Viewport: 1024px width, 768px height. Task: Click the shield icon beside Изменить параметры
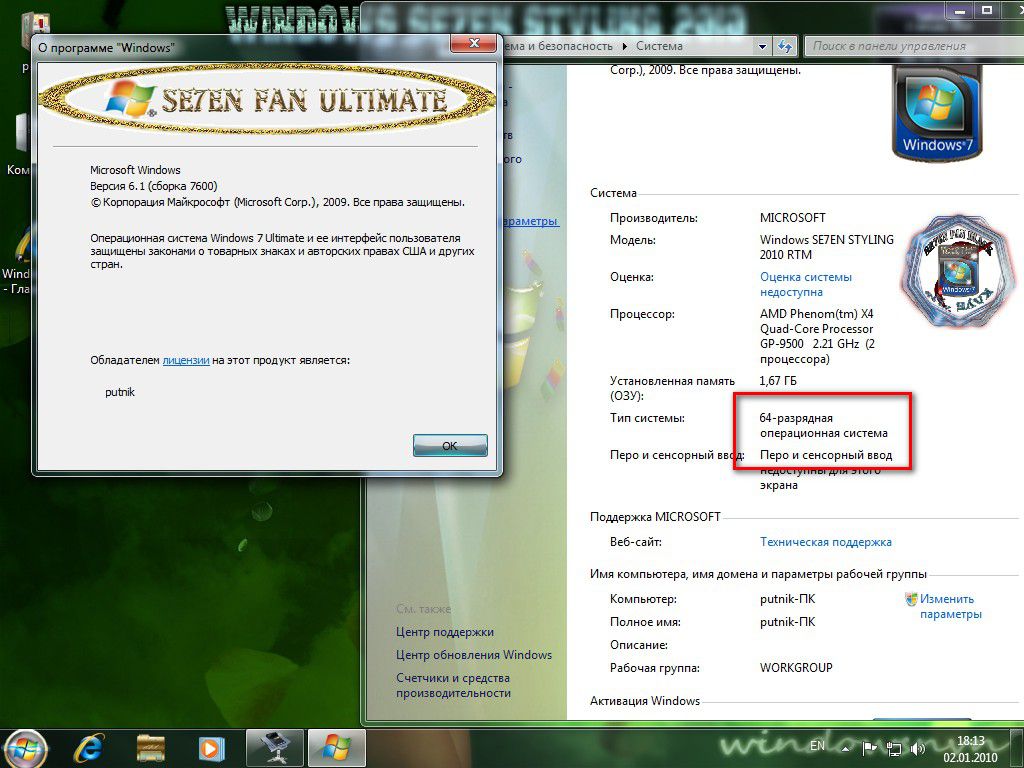(911, 599)
